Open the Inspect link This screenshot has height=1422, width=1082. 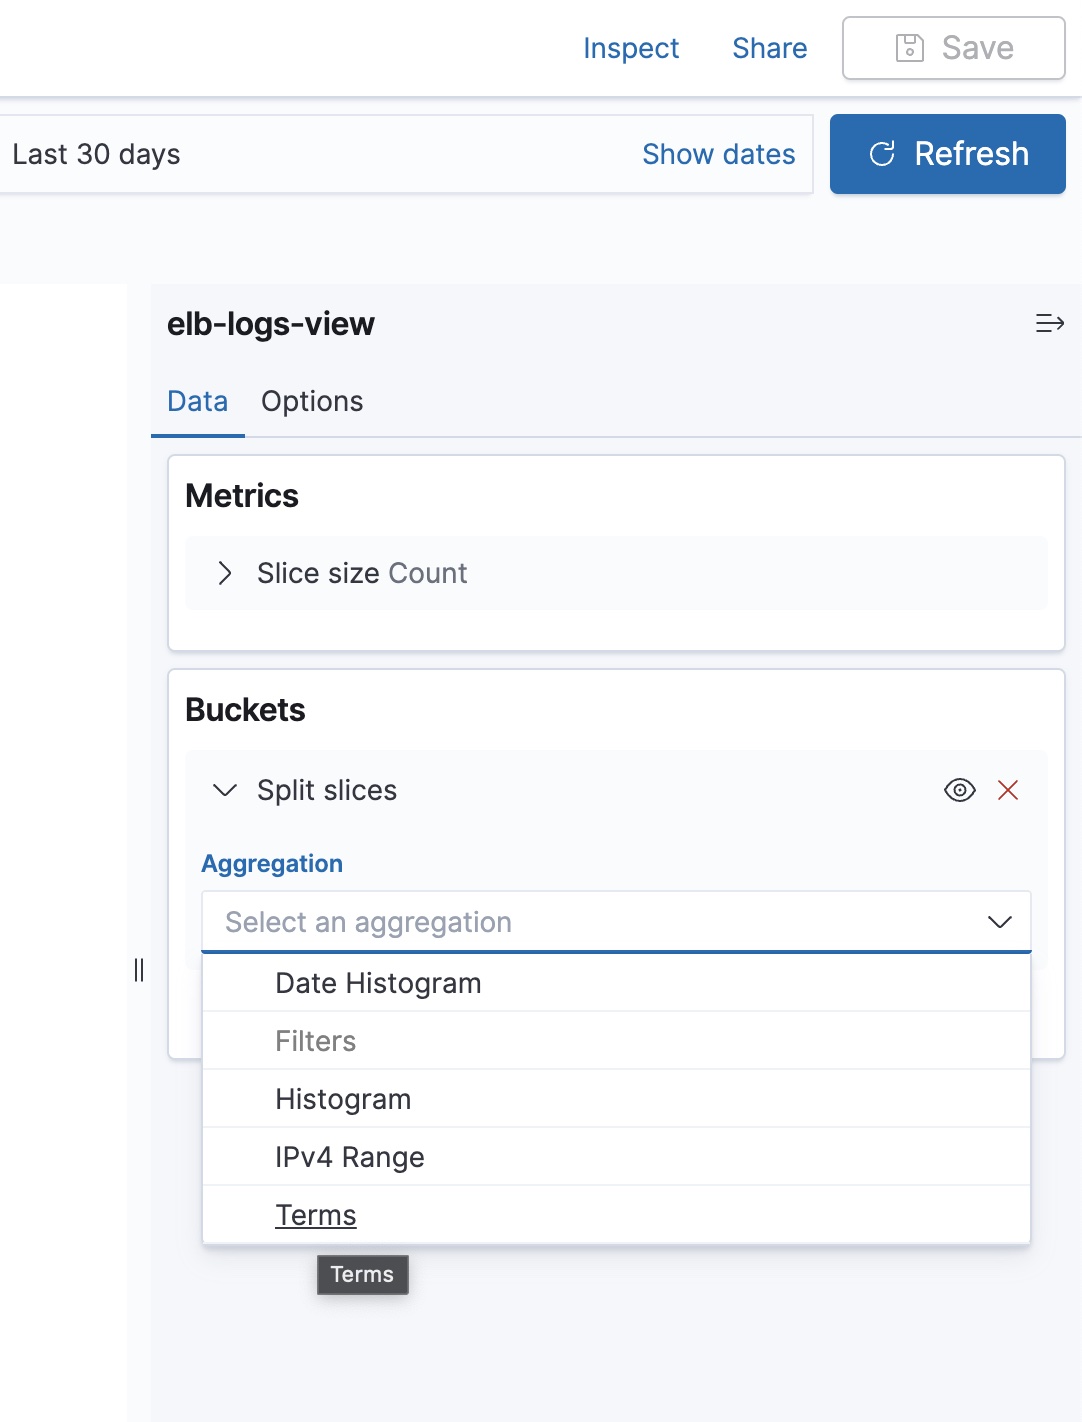tap(631, 48)
